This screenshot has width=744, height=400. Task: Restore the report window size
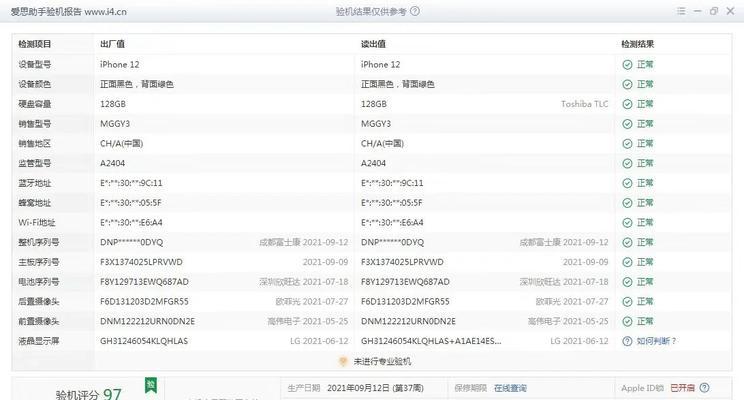714,11
